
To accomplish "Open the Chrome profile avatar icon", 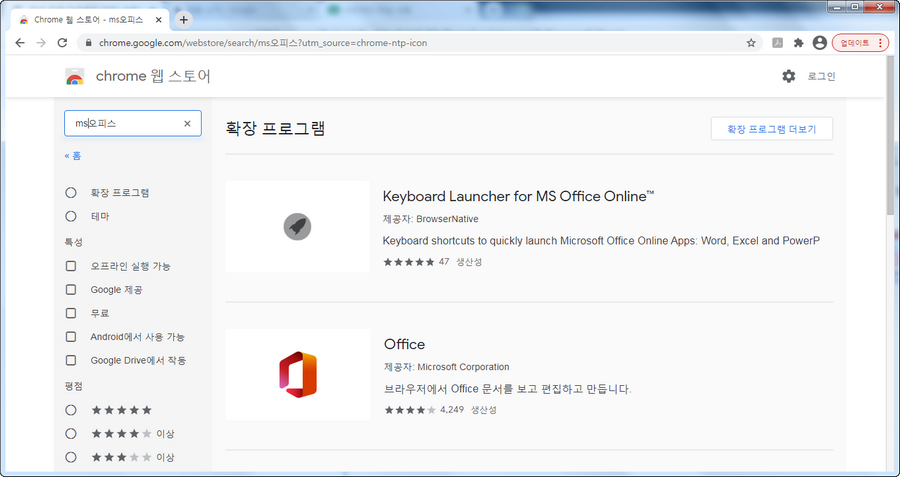I will click(820, 43).
